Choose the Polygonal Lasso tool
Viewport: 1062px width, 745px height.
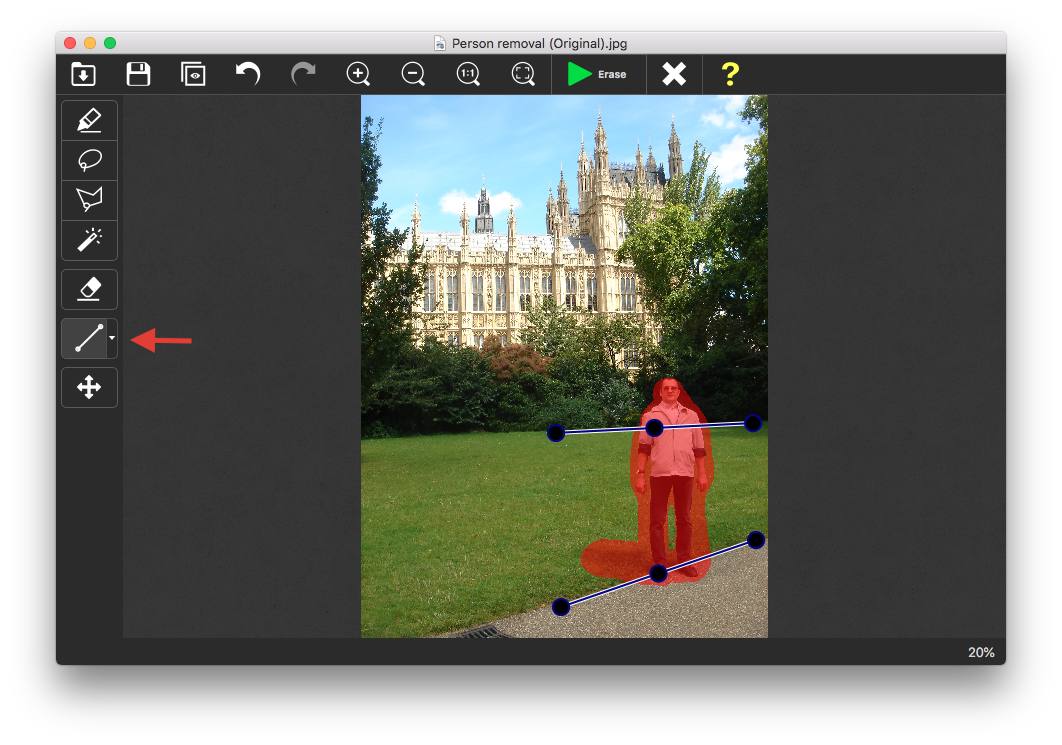pos(89,200)
